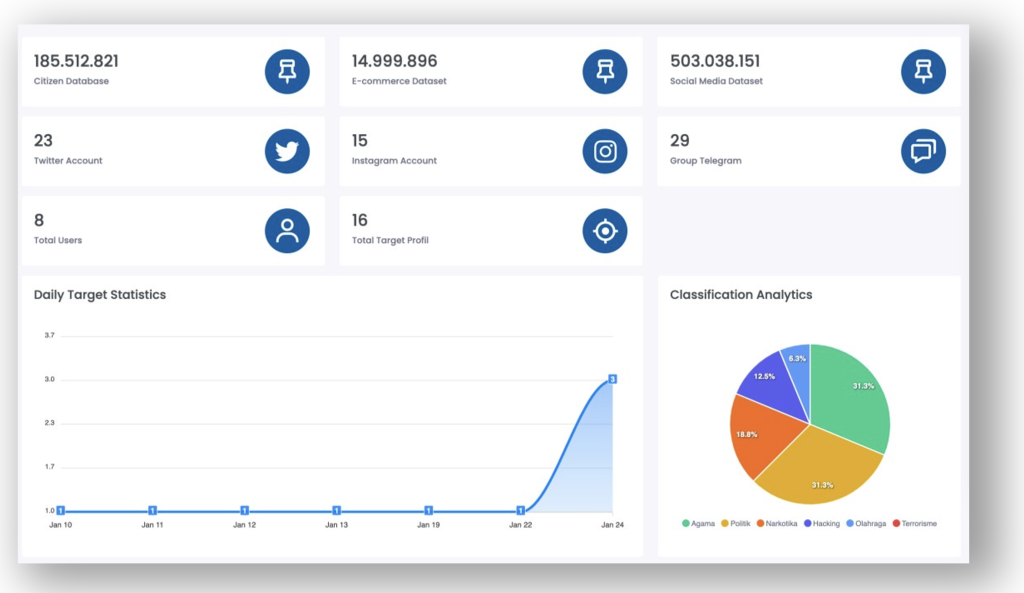Click the Twitter bird icon
Viewport: 1024px width, 593px height.
click(287, 151)
